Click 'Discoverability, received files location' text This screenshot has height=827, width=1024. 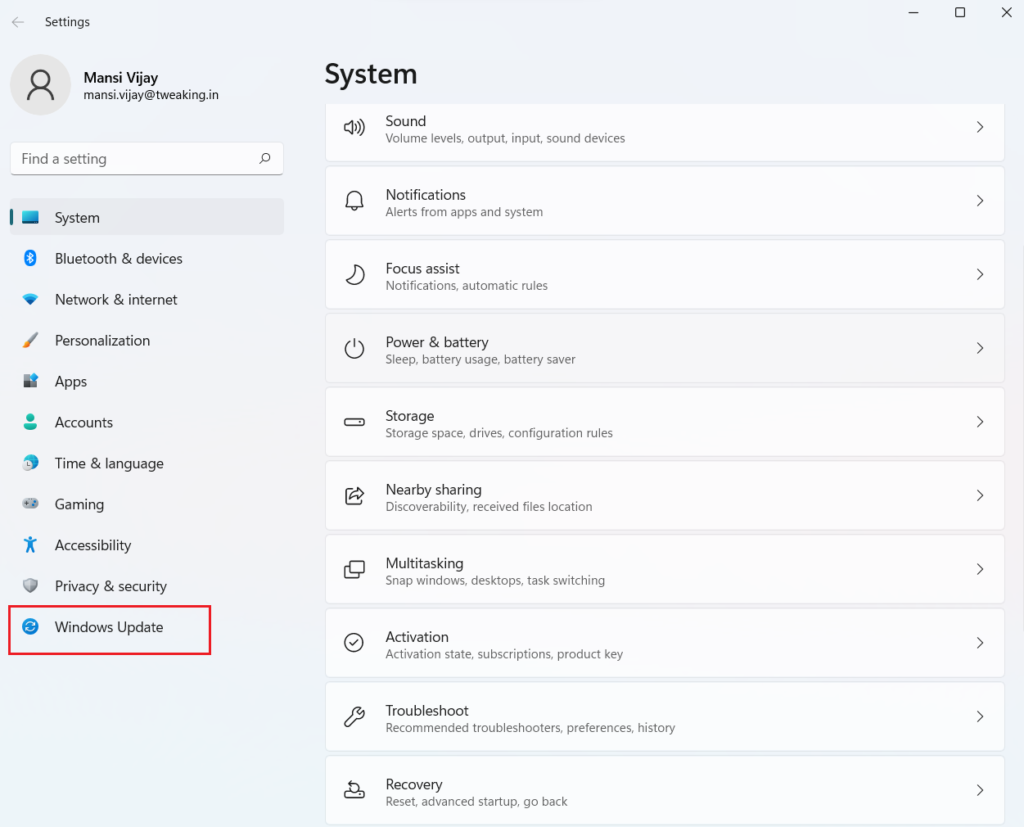[x=488, y=506]
